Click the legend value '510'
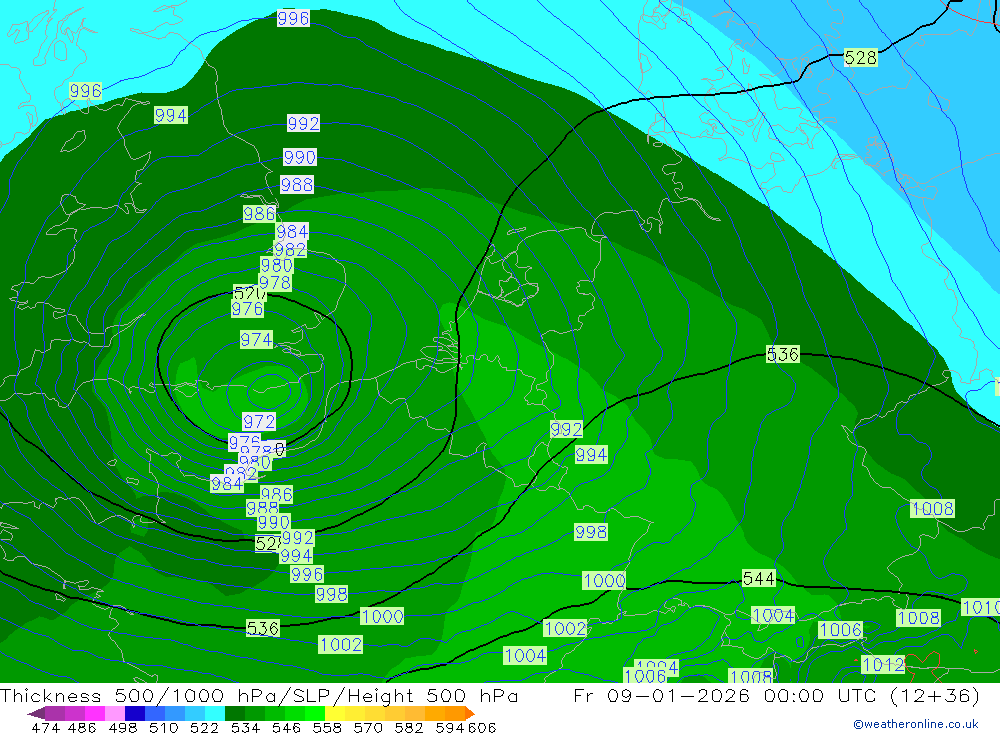Screen dimensions: 1000x733 [163, 727]
